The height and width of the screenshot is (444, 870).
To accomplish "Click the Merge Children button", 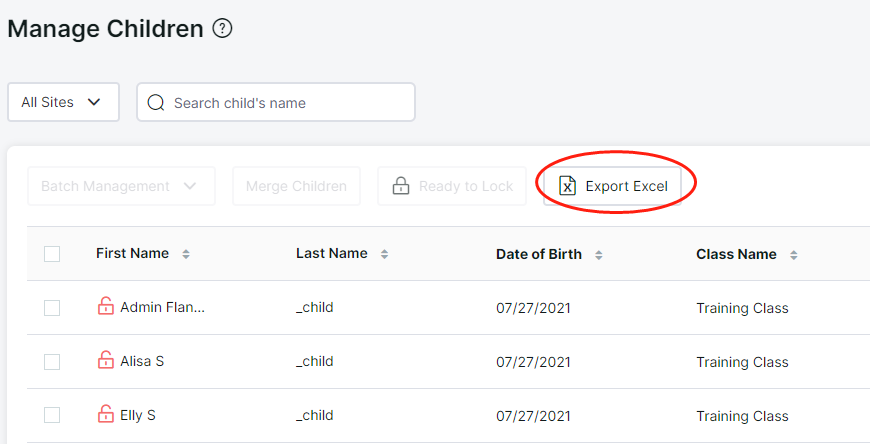I will [x=296, y=186].
